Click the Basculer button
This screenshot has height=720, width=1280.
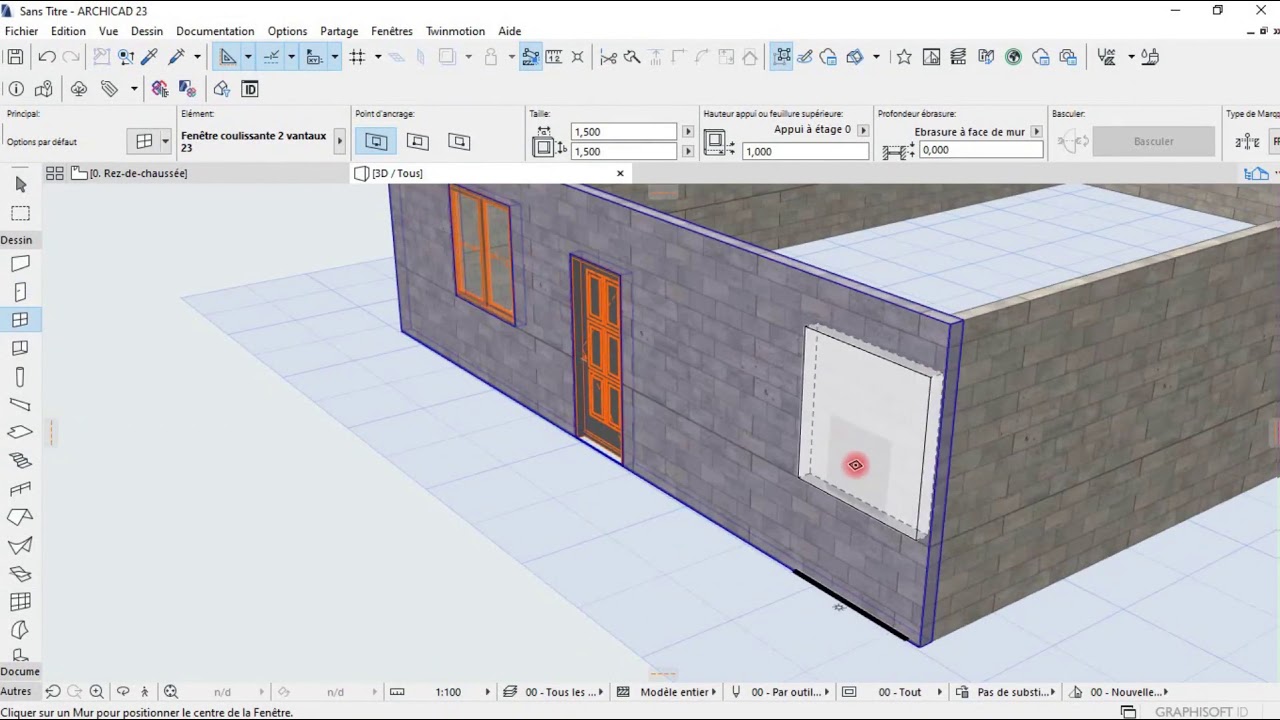pos(1154,141)
